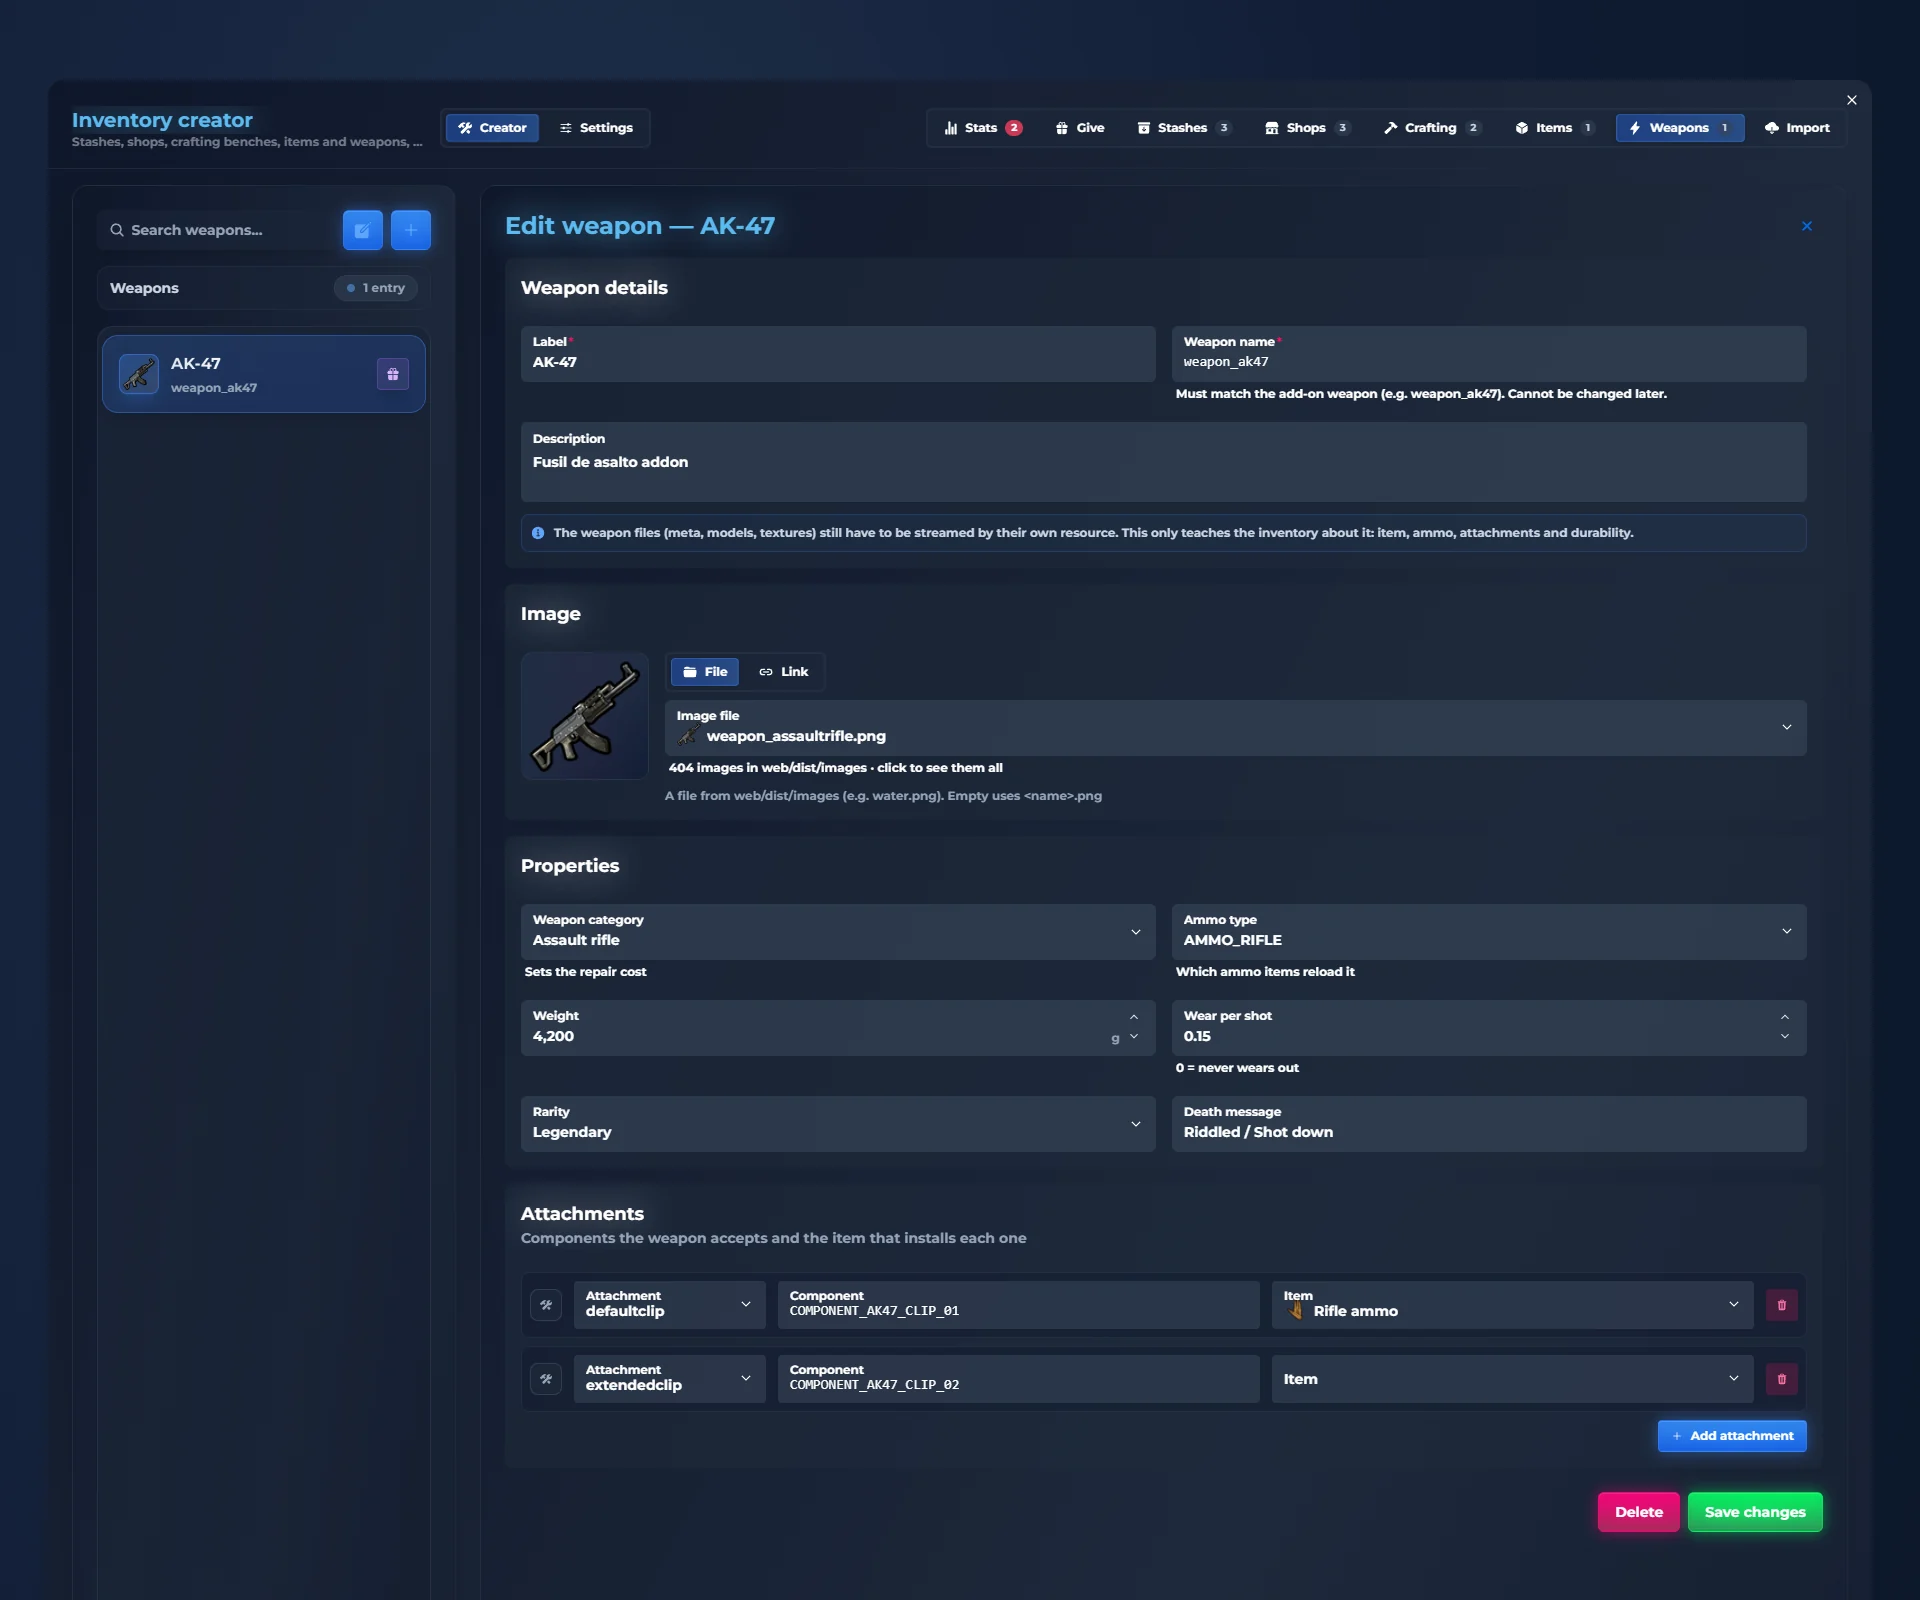The height and width of the screenshot is (1600, 1920).
Task: Open the Items tab
Action: (1554, 128)
